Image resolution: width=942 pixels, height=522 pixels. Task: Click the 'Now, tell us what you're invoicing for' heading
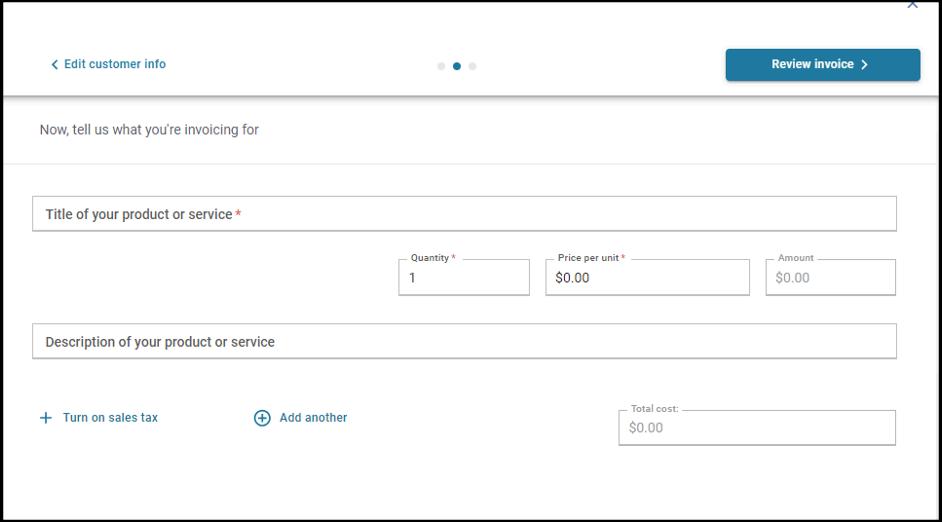tap(149, 129)
